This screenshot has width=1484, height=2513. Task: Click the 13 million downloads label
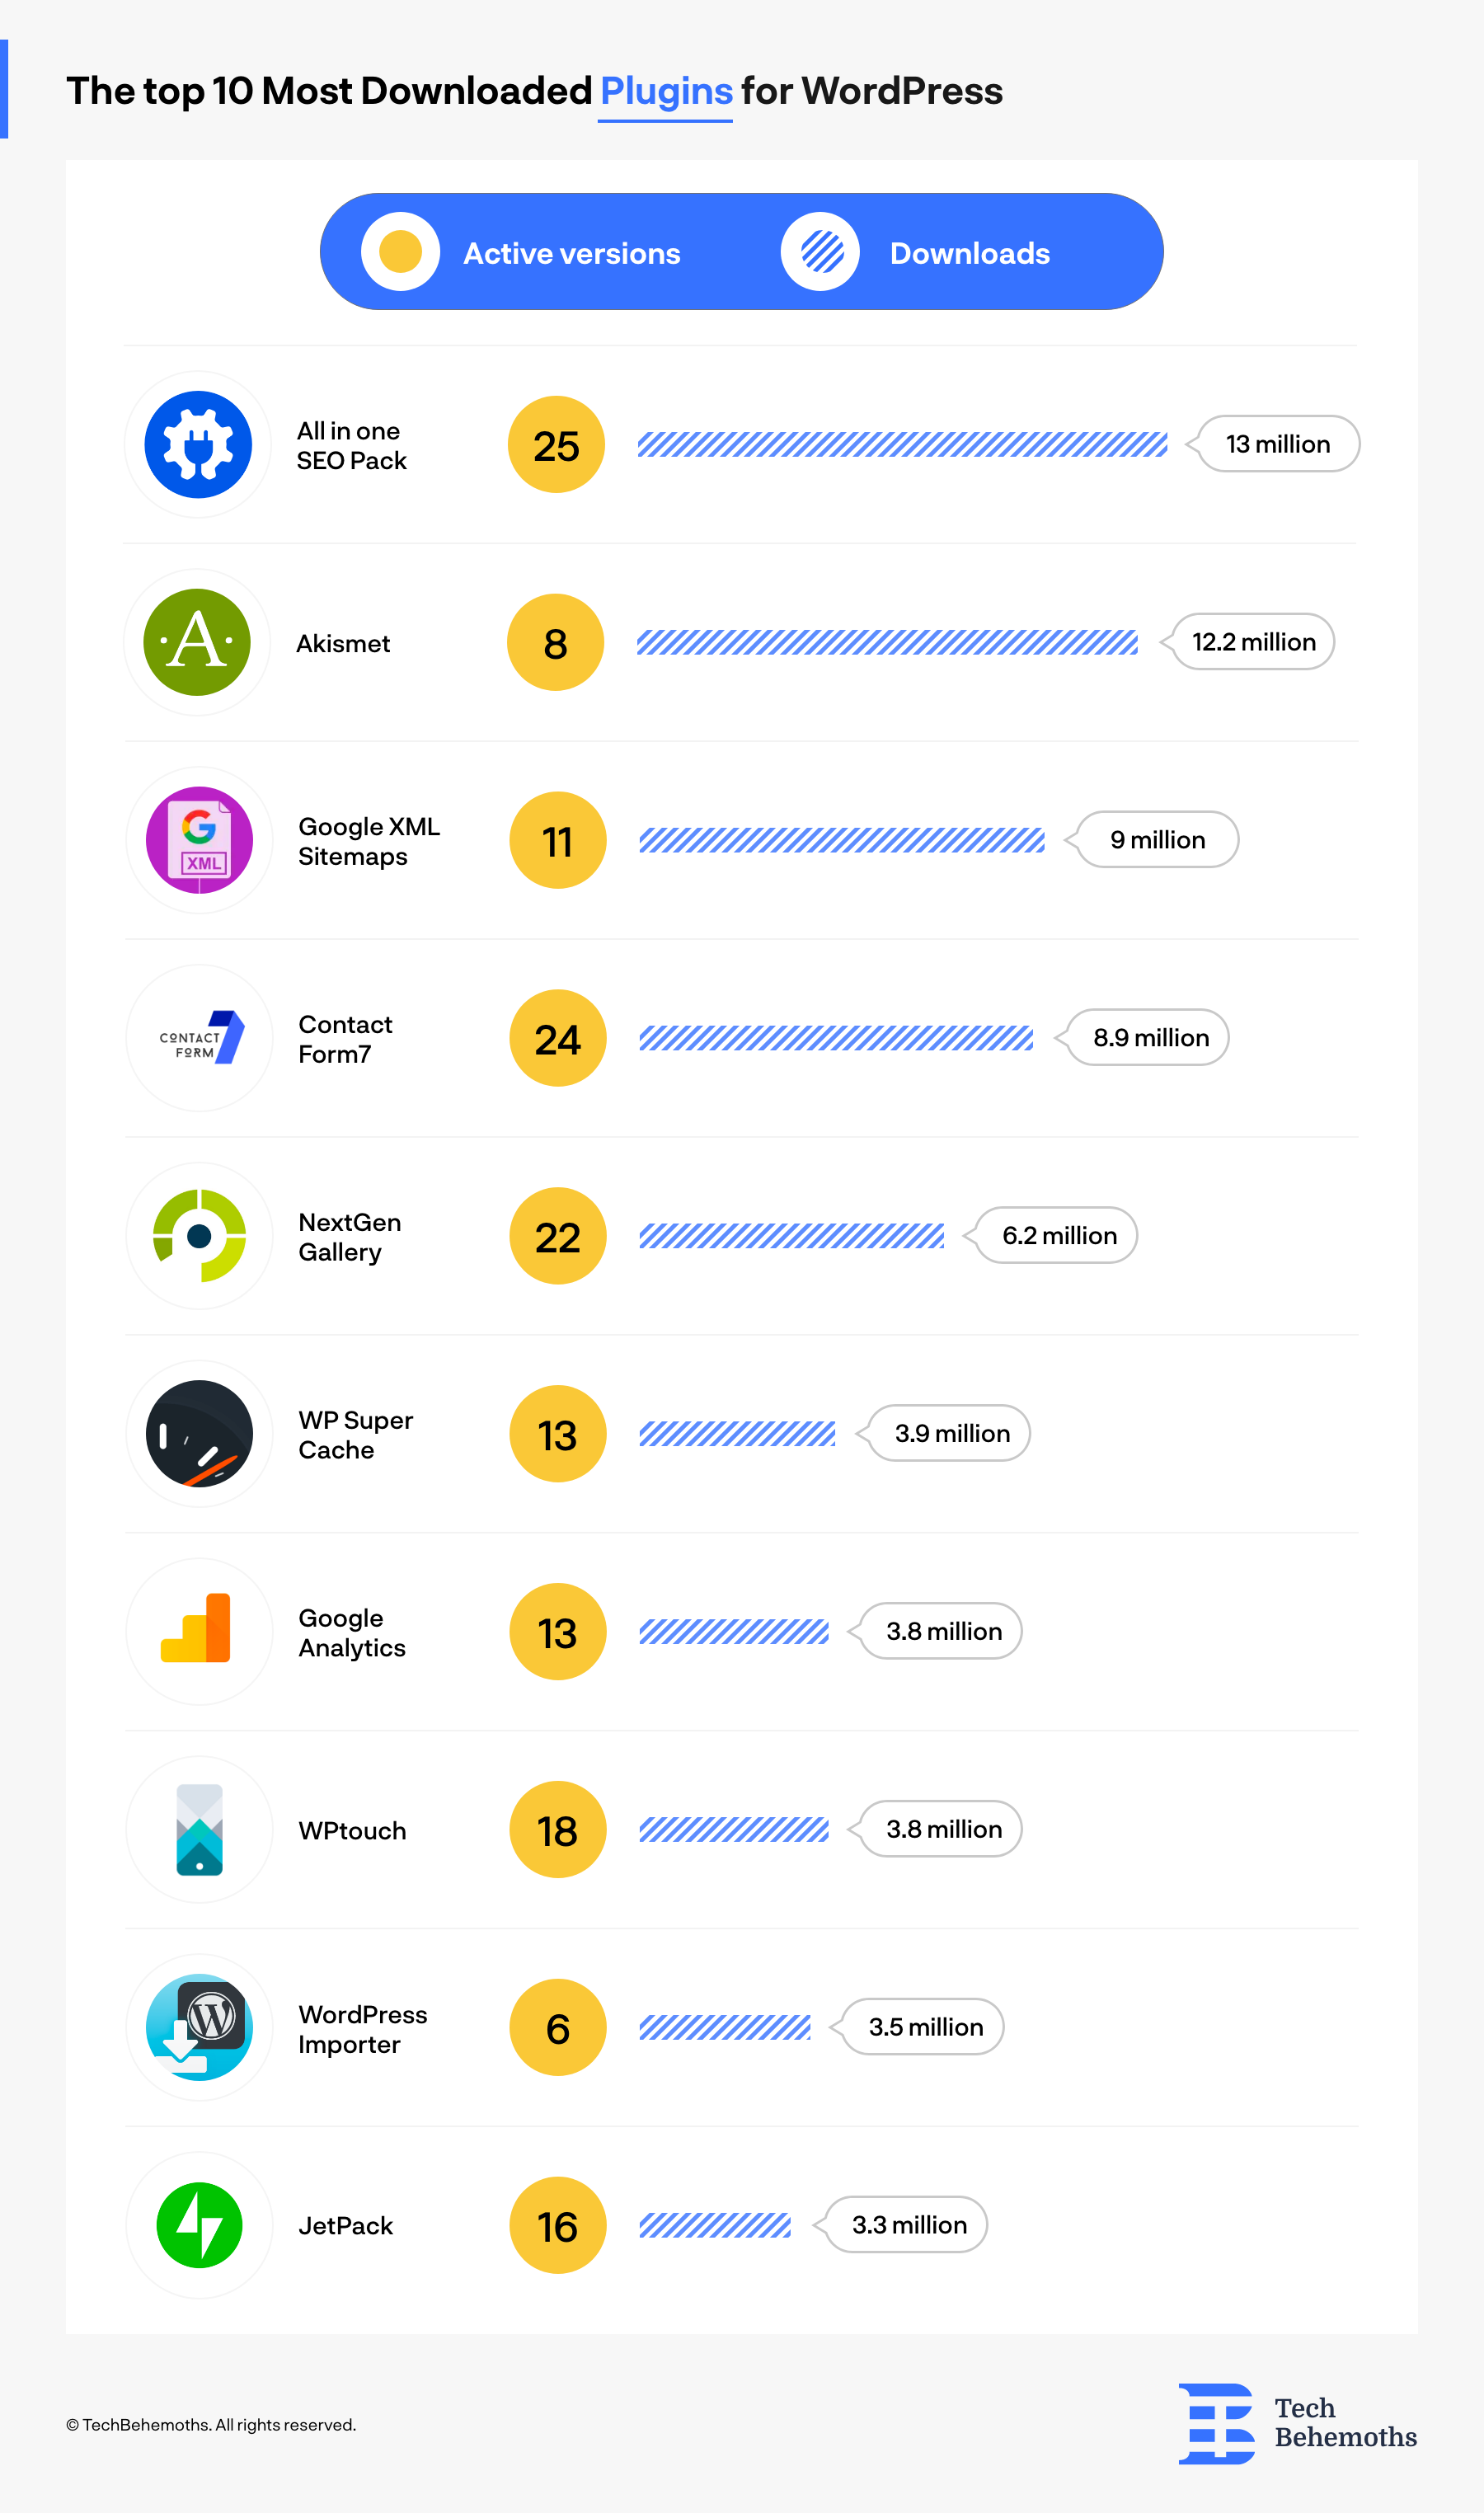tap(1278, 444)
